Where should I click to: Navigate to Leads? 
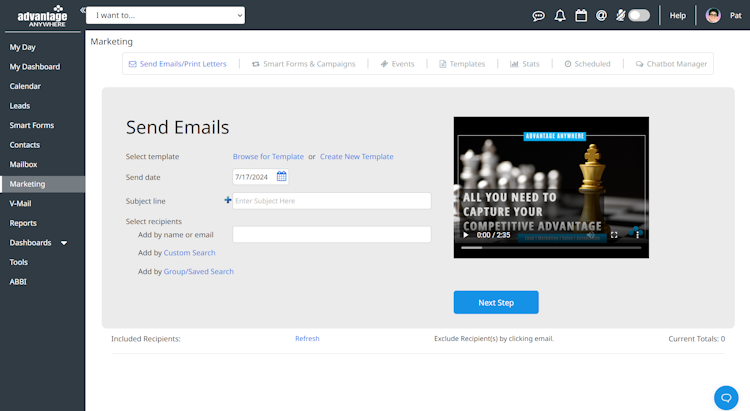point(20,106)
